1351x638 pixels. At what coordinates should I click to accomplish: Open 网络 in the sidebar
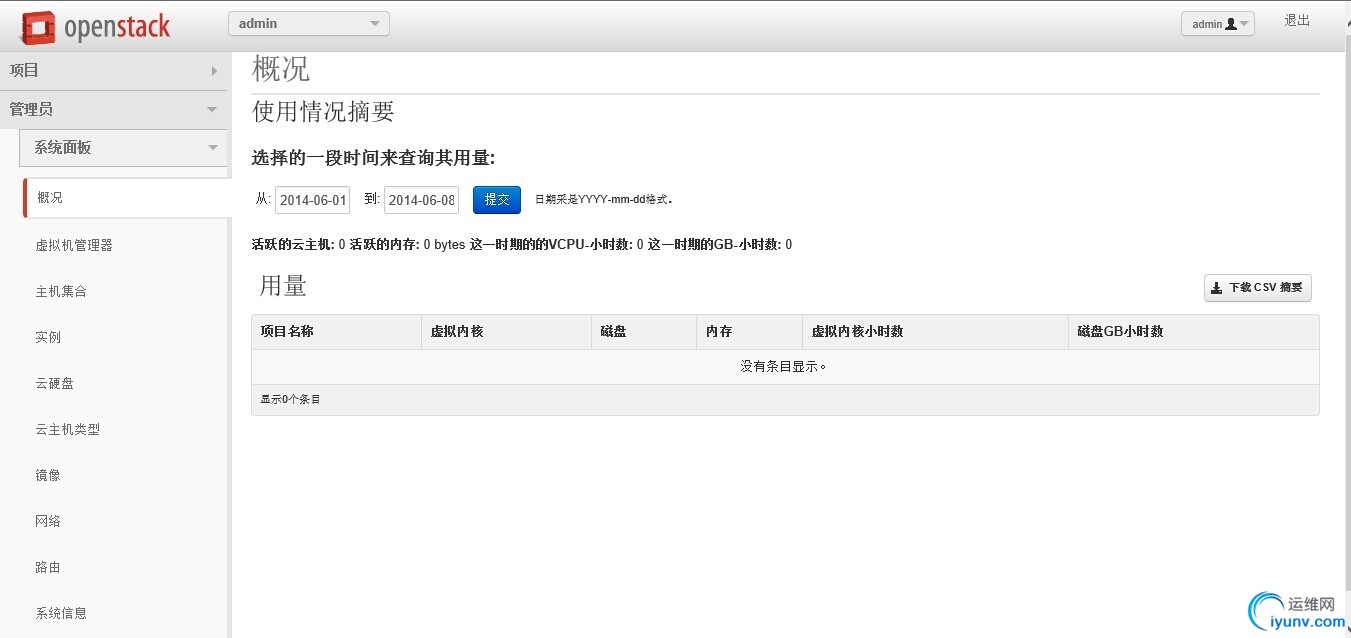(x=48, y=521)
